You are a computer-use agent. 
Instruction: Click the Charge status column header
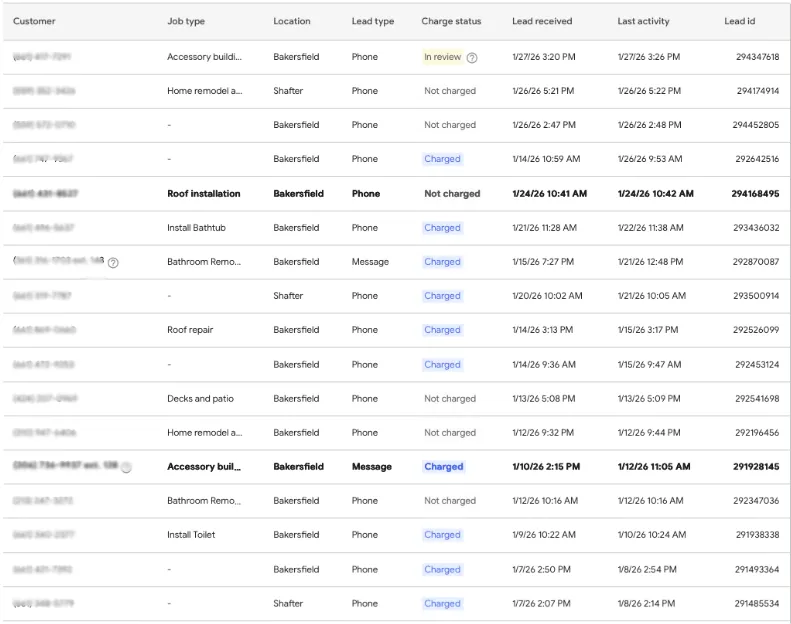[451, 21]
